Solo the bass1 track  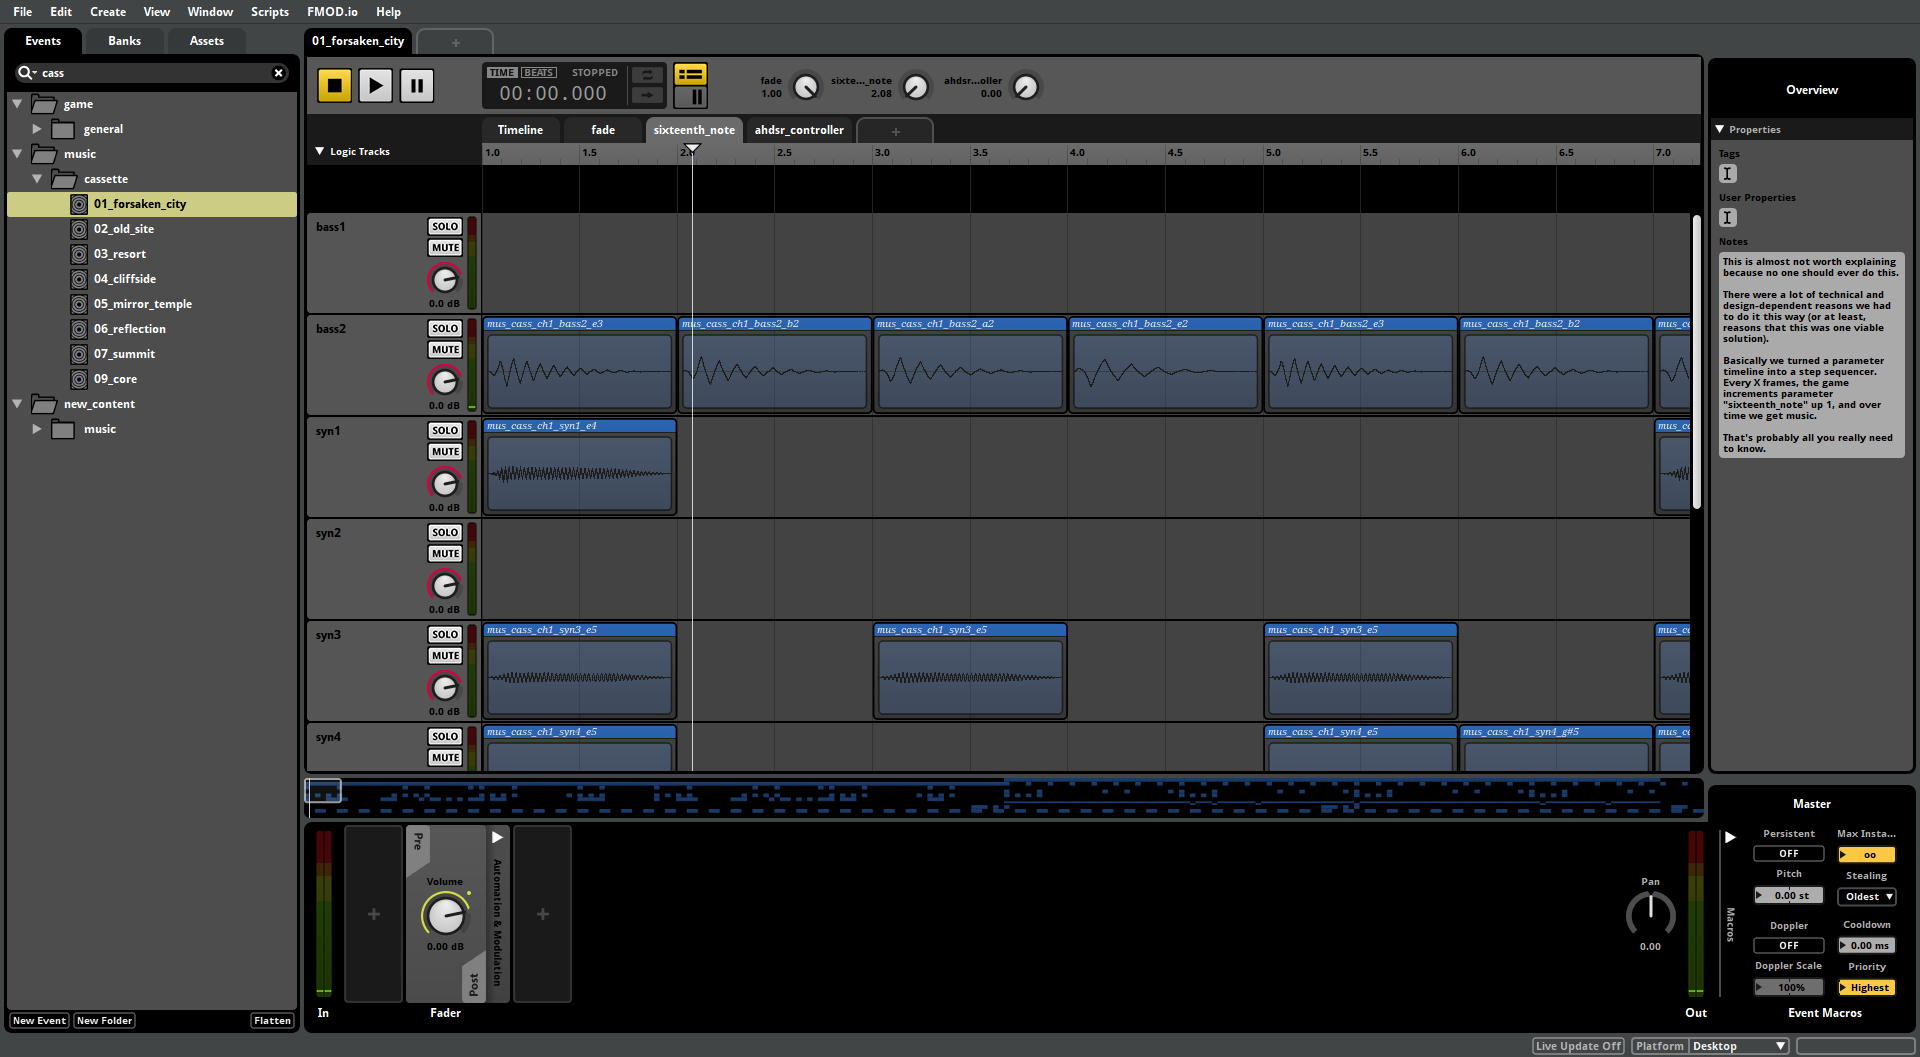pyautogui.click(x=445, y=227)
